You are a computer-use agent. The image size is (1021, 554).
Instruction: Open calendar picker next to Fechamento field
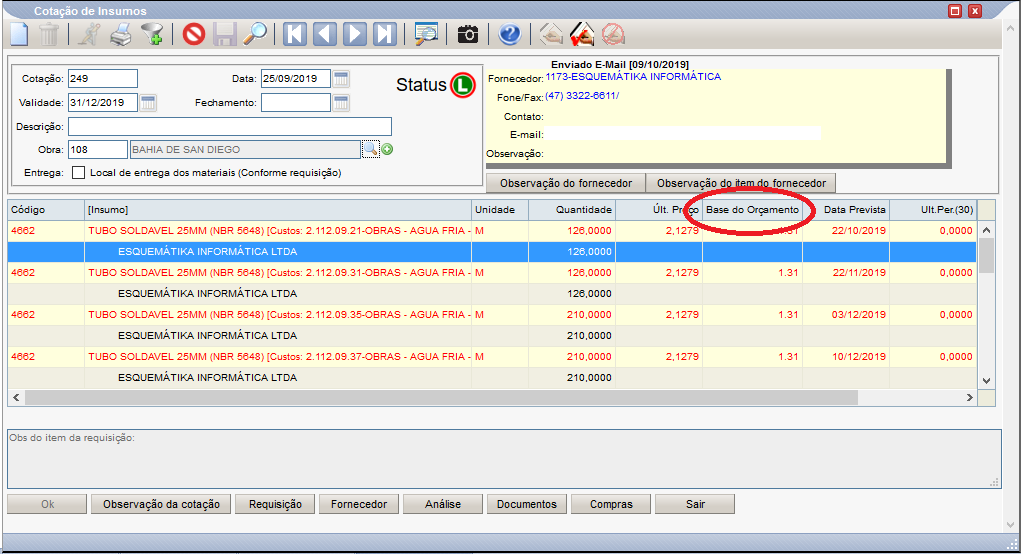coord(341,103)
